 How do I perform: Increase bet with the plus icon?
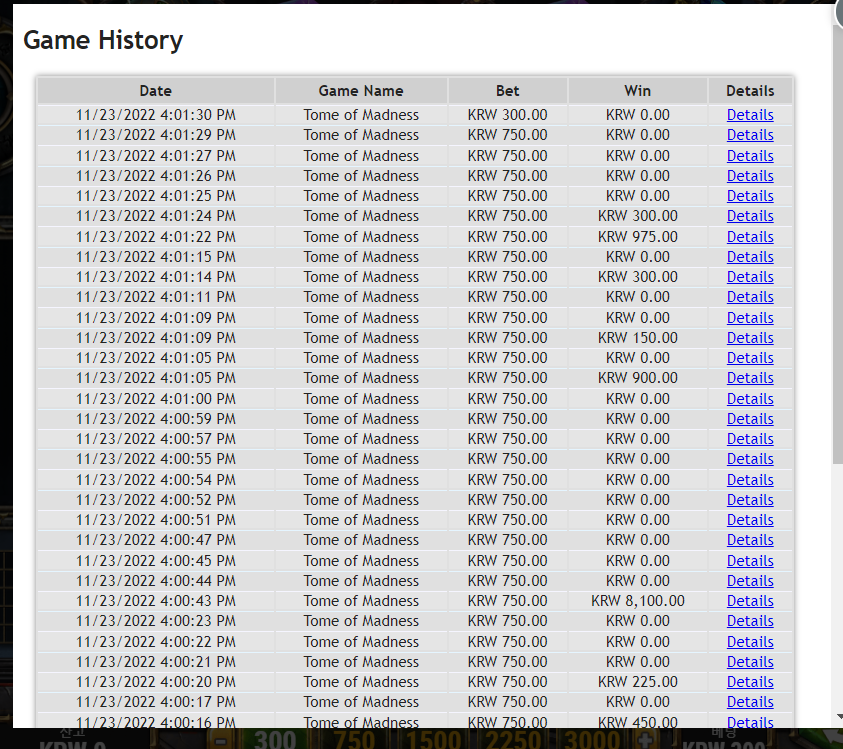point(646,740)
